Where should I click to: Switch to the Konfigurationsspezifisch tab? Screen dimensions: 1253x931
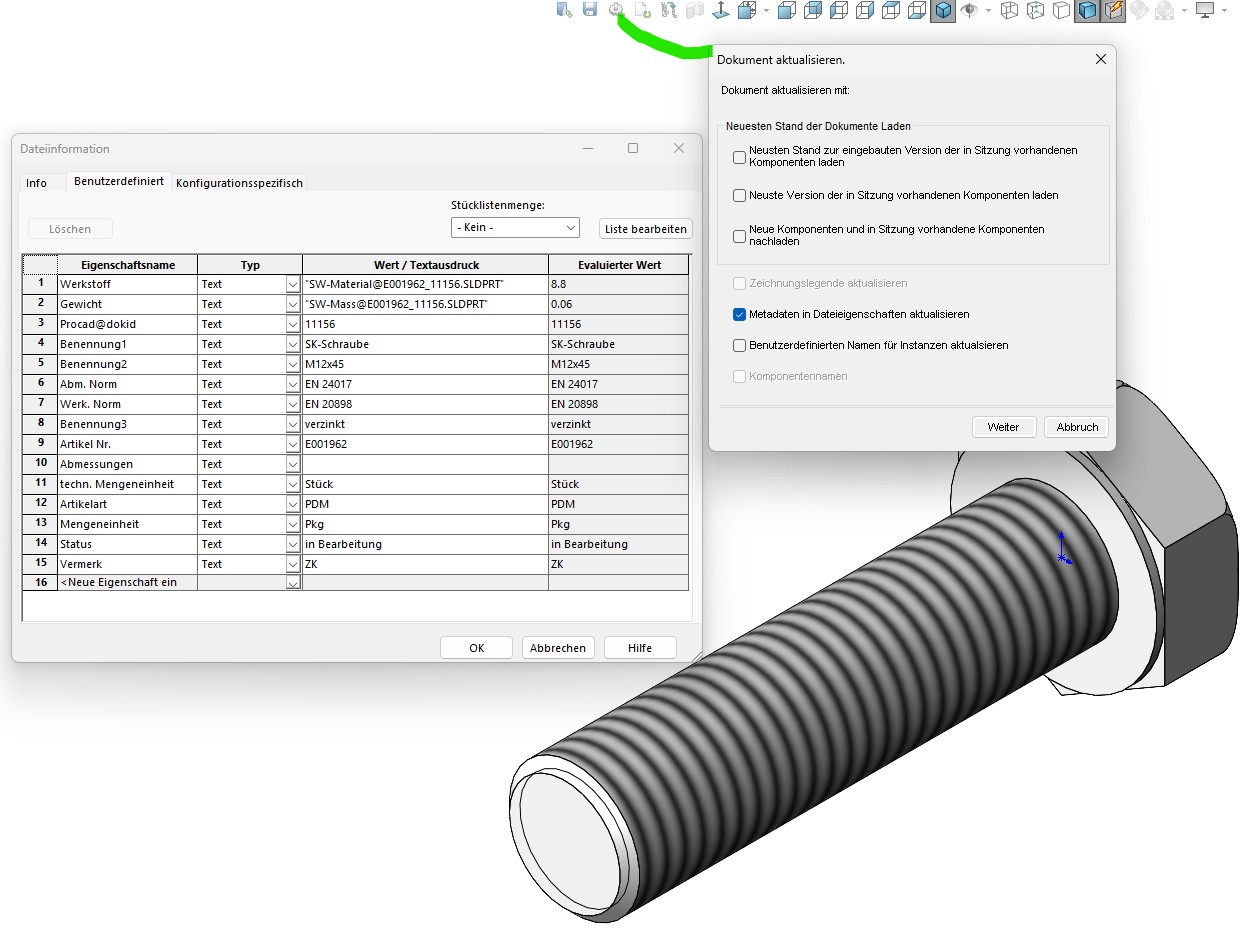239,183
